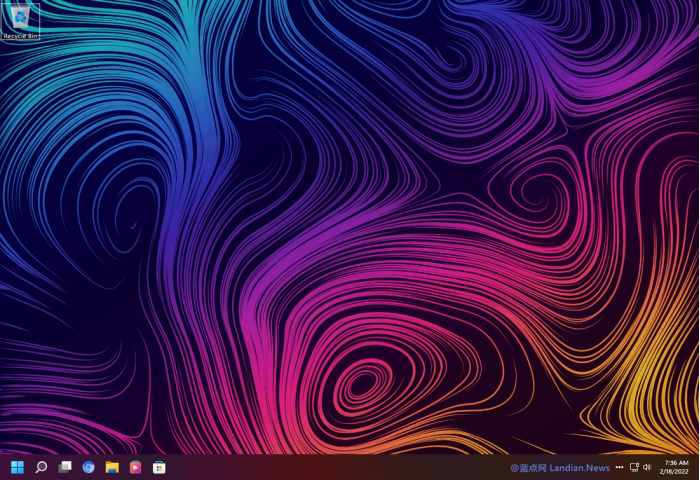Select the Recycle Bin text label
The width and height of the screenshot is (700, 480).
click(20, 36)
